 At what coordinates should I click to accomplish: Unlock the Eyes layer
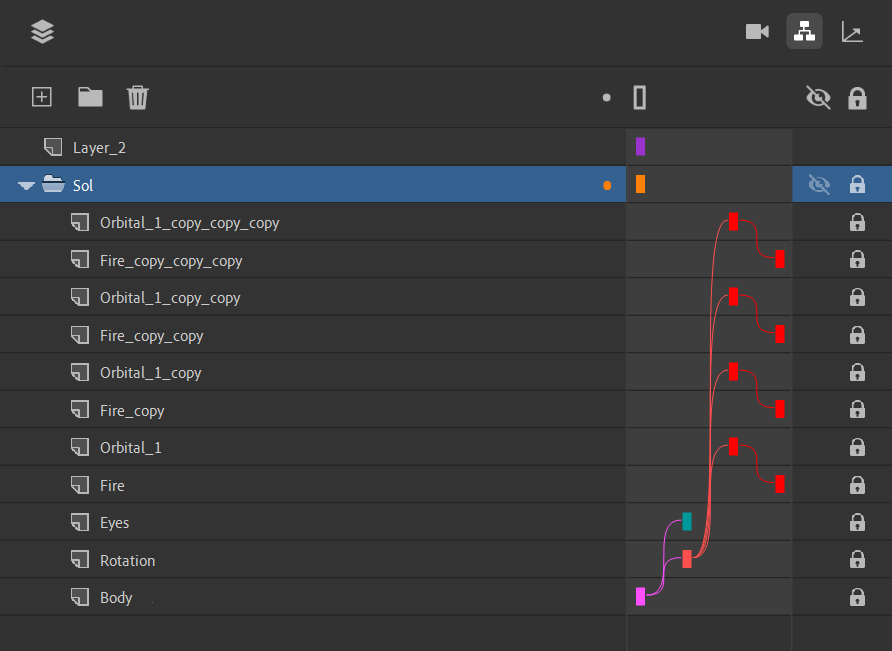point(857,522)
